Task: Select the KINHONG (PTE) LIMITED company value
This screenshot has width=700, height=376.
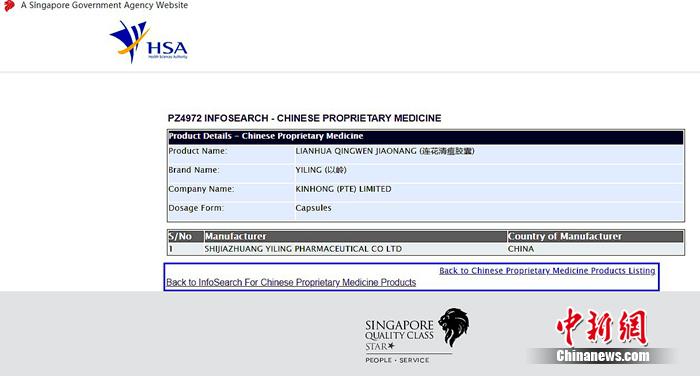Action: point(343,189)
